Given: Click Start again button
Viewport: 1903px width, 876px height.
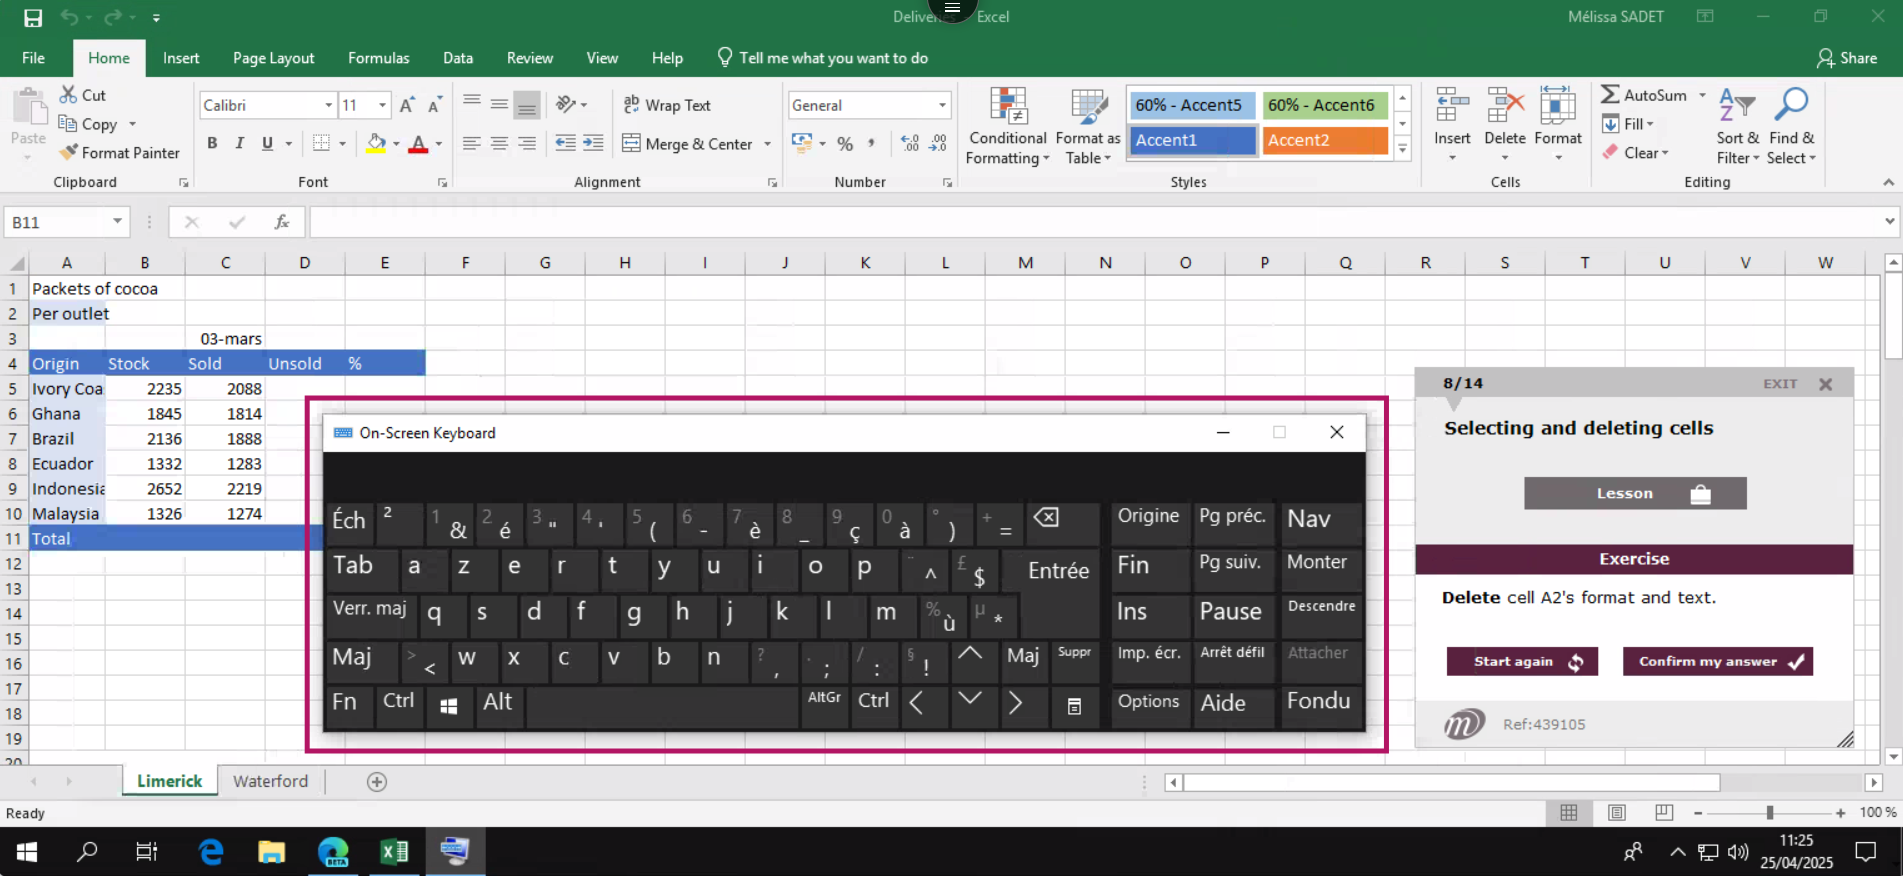Looking at the screenshot, I should (x=1522, y=661).
